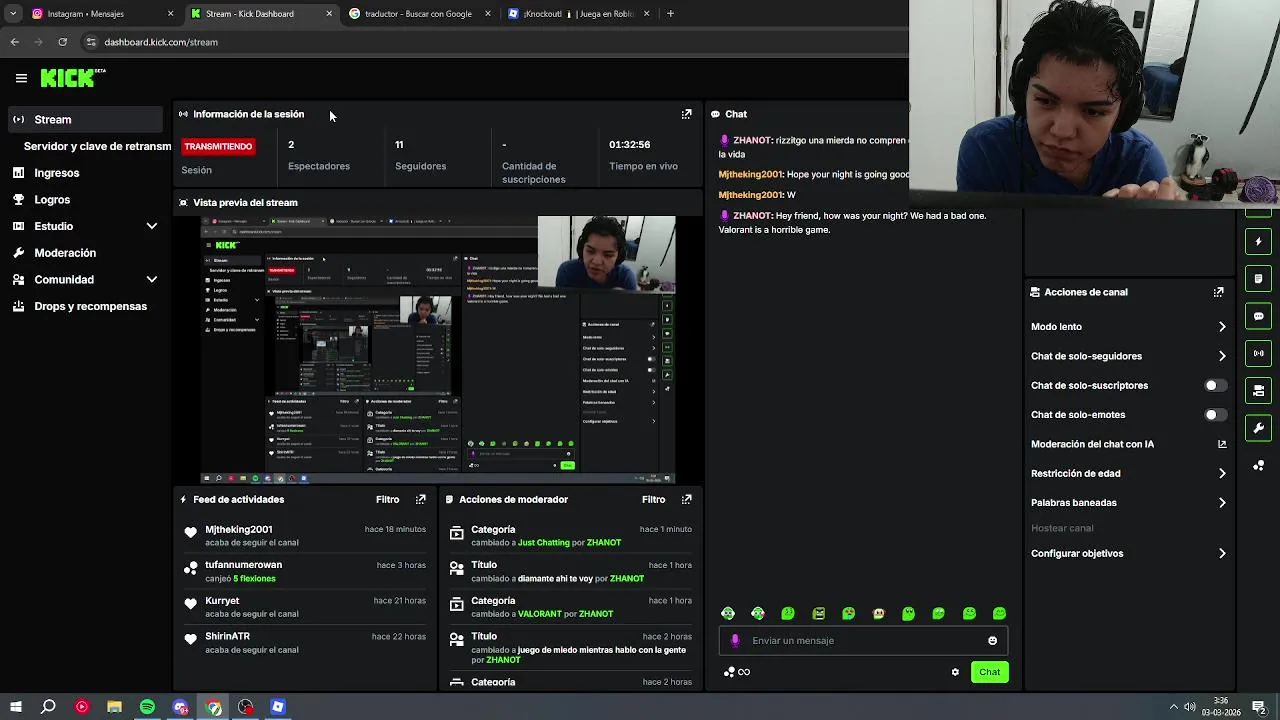
Task: Click the camera panel icon in right sidebar
Action: pyautogui.click(x=1259, y=390)
